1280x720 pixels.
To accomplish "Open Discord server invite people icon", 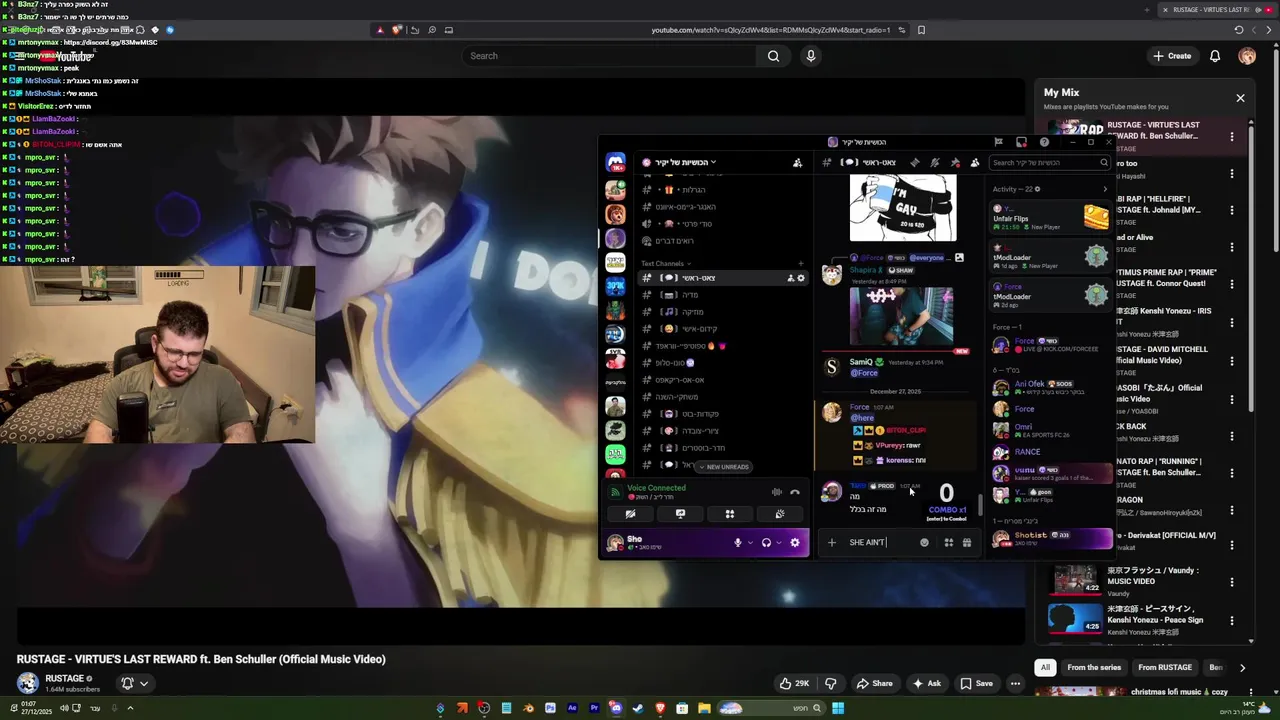I will click(797, 162).
